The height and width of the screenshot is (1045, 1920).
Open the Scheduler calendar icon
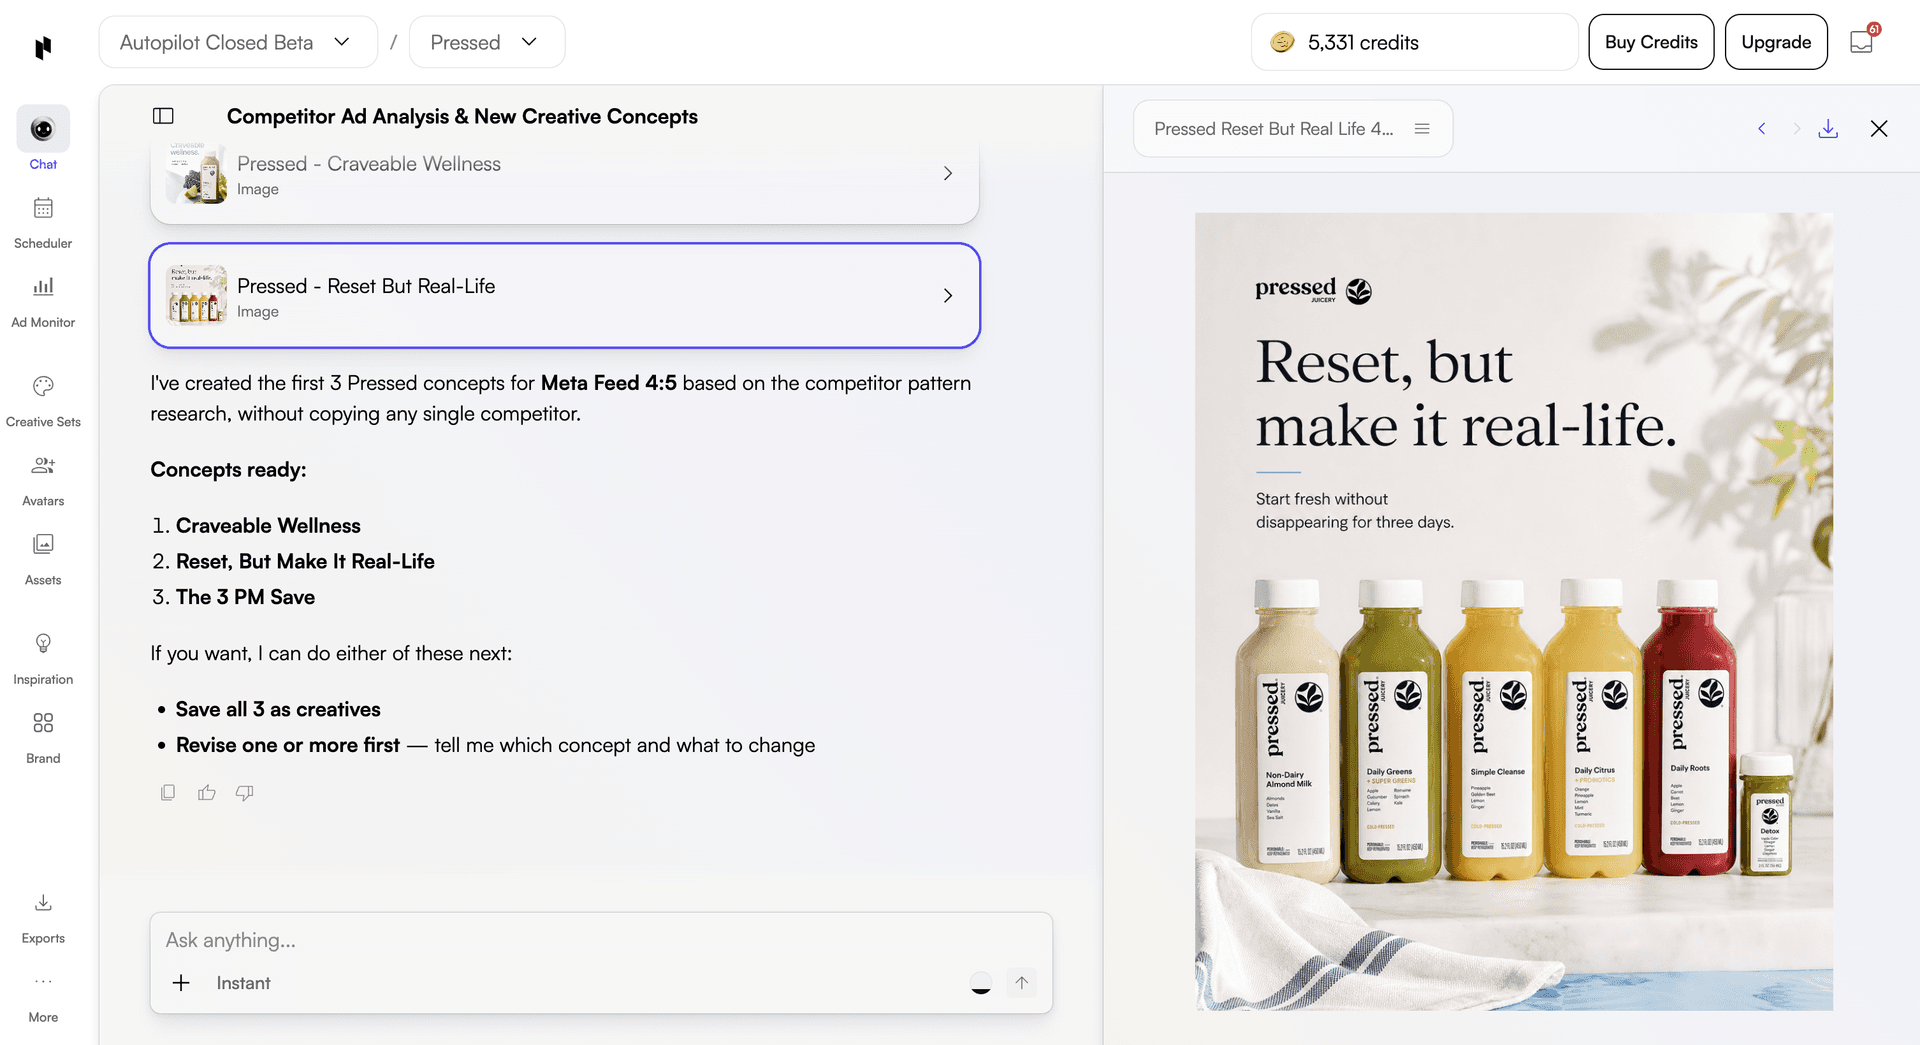point(43,208)
